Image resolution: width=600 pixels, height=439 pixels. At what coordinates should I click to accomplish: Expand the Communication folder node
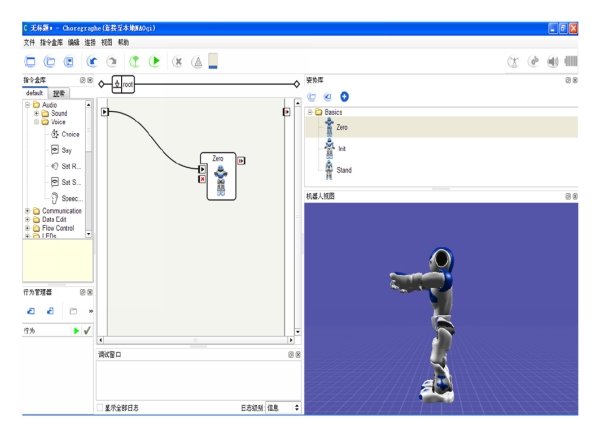point(28,211)
